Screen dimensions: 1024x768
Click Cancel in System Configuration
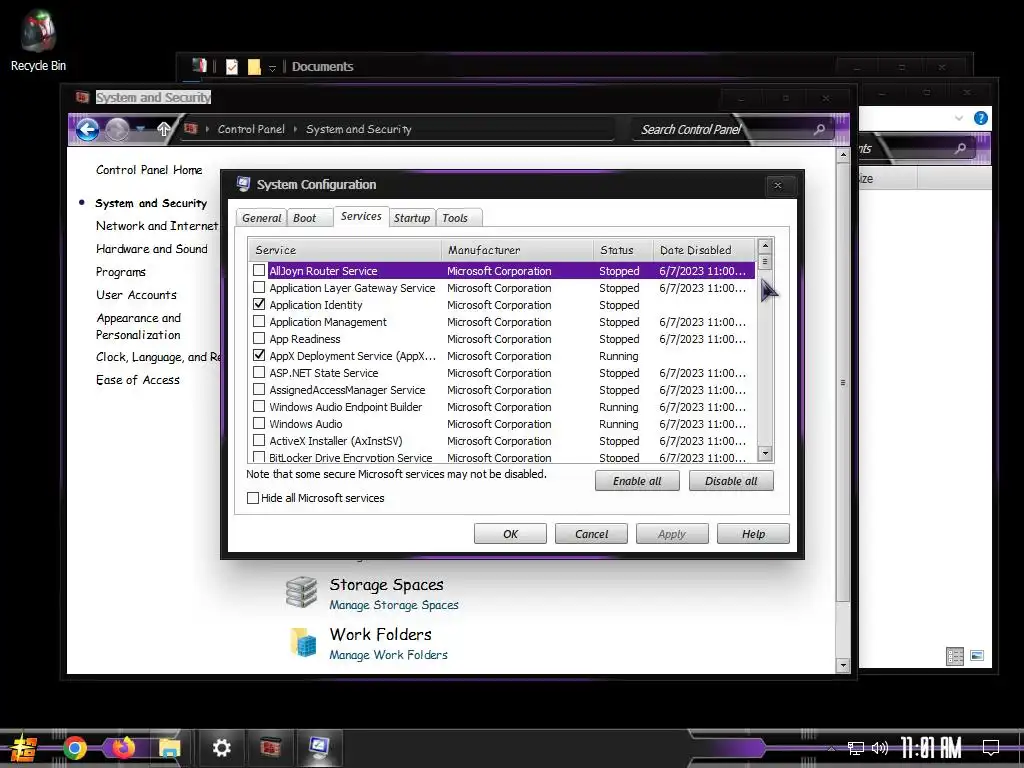(x=591, y=534)
